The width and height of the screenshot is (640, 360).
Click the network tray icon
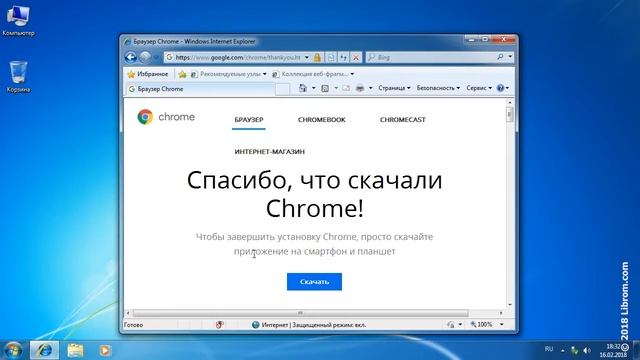[575, 350]
